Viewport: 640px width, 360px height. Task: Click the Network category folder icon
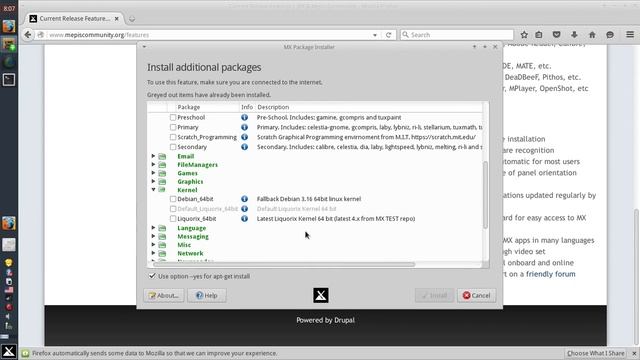(162, 253)
